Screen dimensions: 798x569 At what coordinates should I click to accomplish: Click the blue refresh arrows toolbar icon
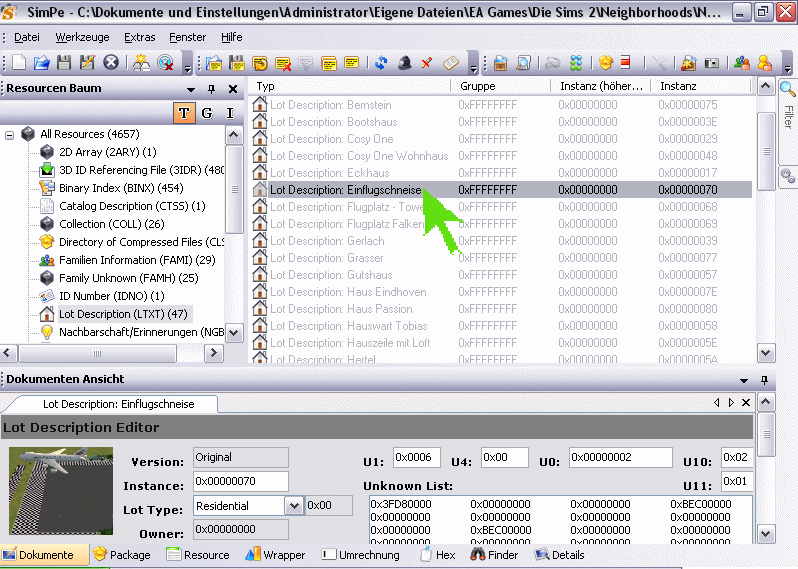381,63
